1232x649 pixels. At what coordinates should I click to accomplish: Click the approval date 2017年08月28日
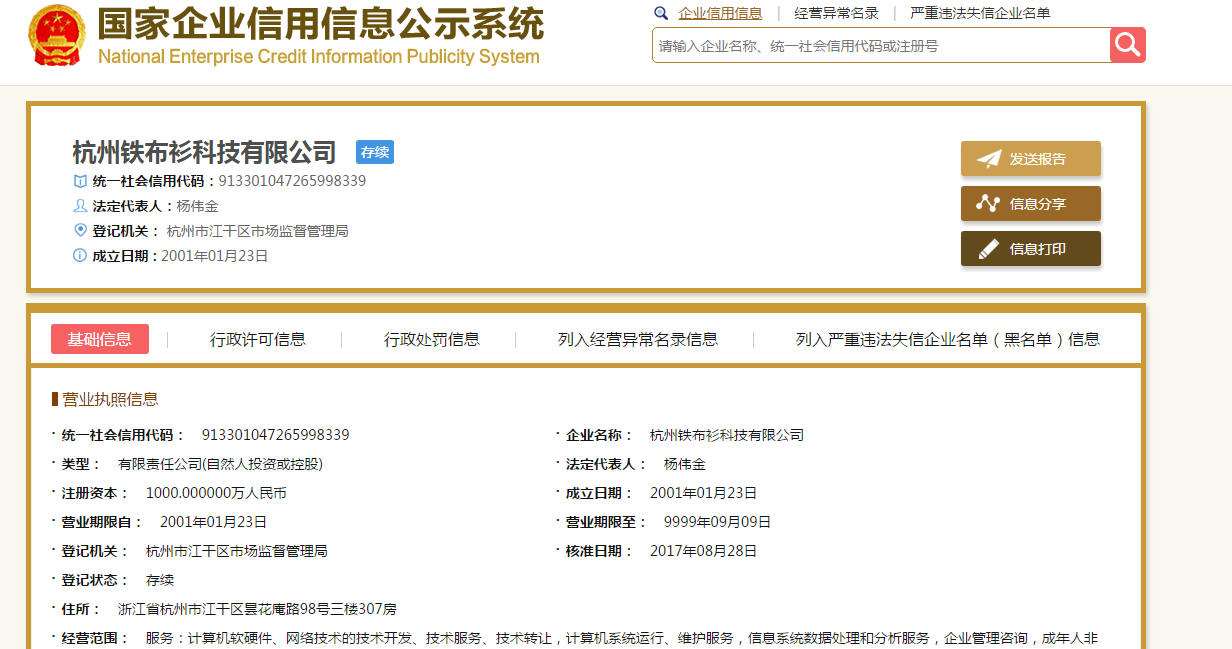[704, 551]
